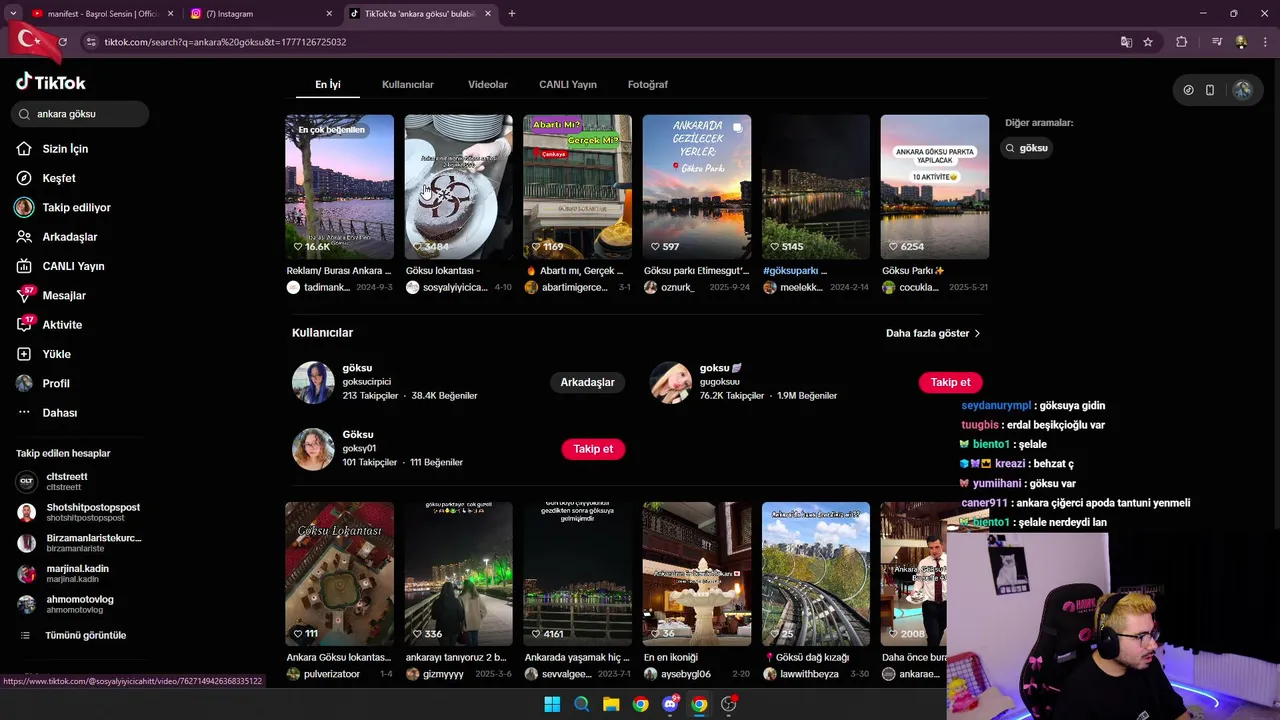Open Dahası three-dots menu
1280x720 pixels.
[24, 413]
